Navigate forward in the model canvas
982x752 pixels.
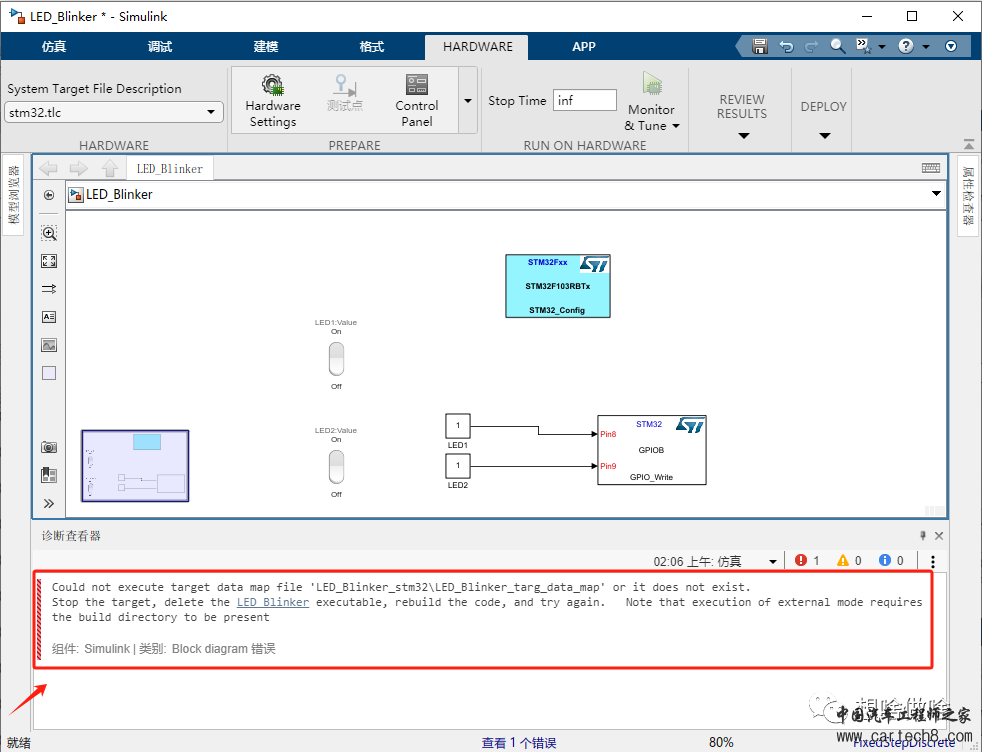[x=79, y=168]
